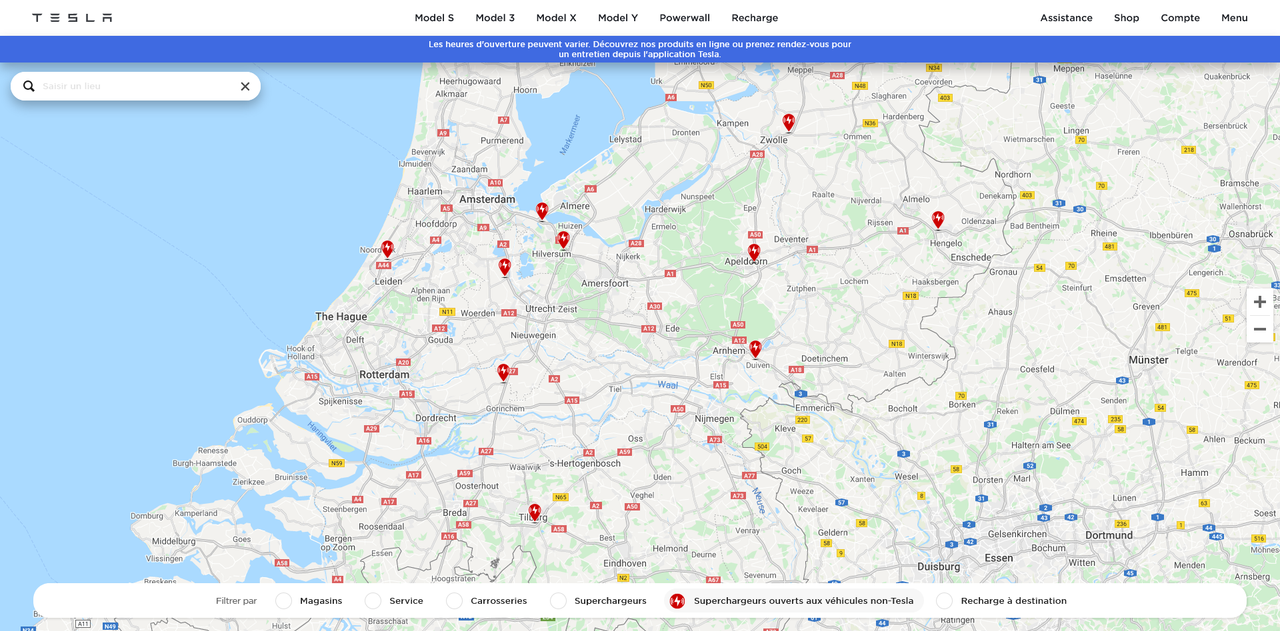Select the Supercharger pin near Duiven
This screenshot has height=631, width=1280.
pyautogui.click(x=755, y=348)
